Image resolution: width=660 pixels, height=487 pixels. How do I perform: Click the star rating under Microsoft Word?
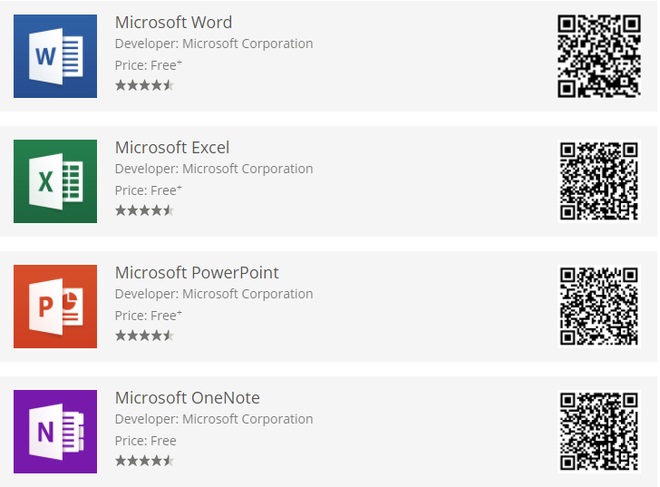(x=144, y=85)
